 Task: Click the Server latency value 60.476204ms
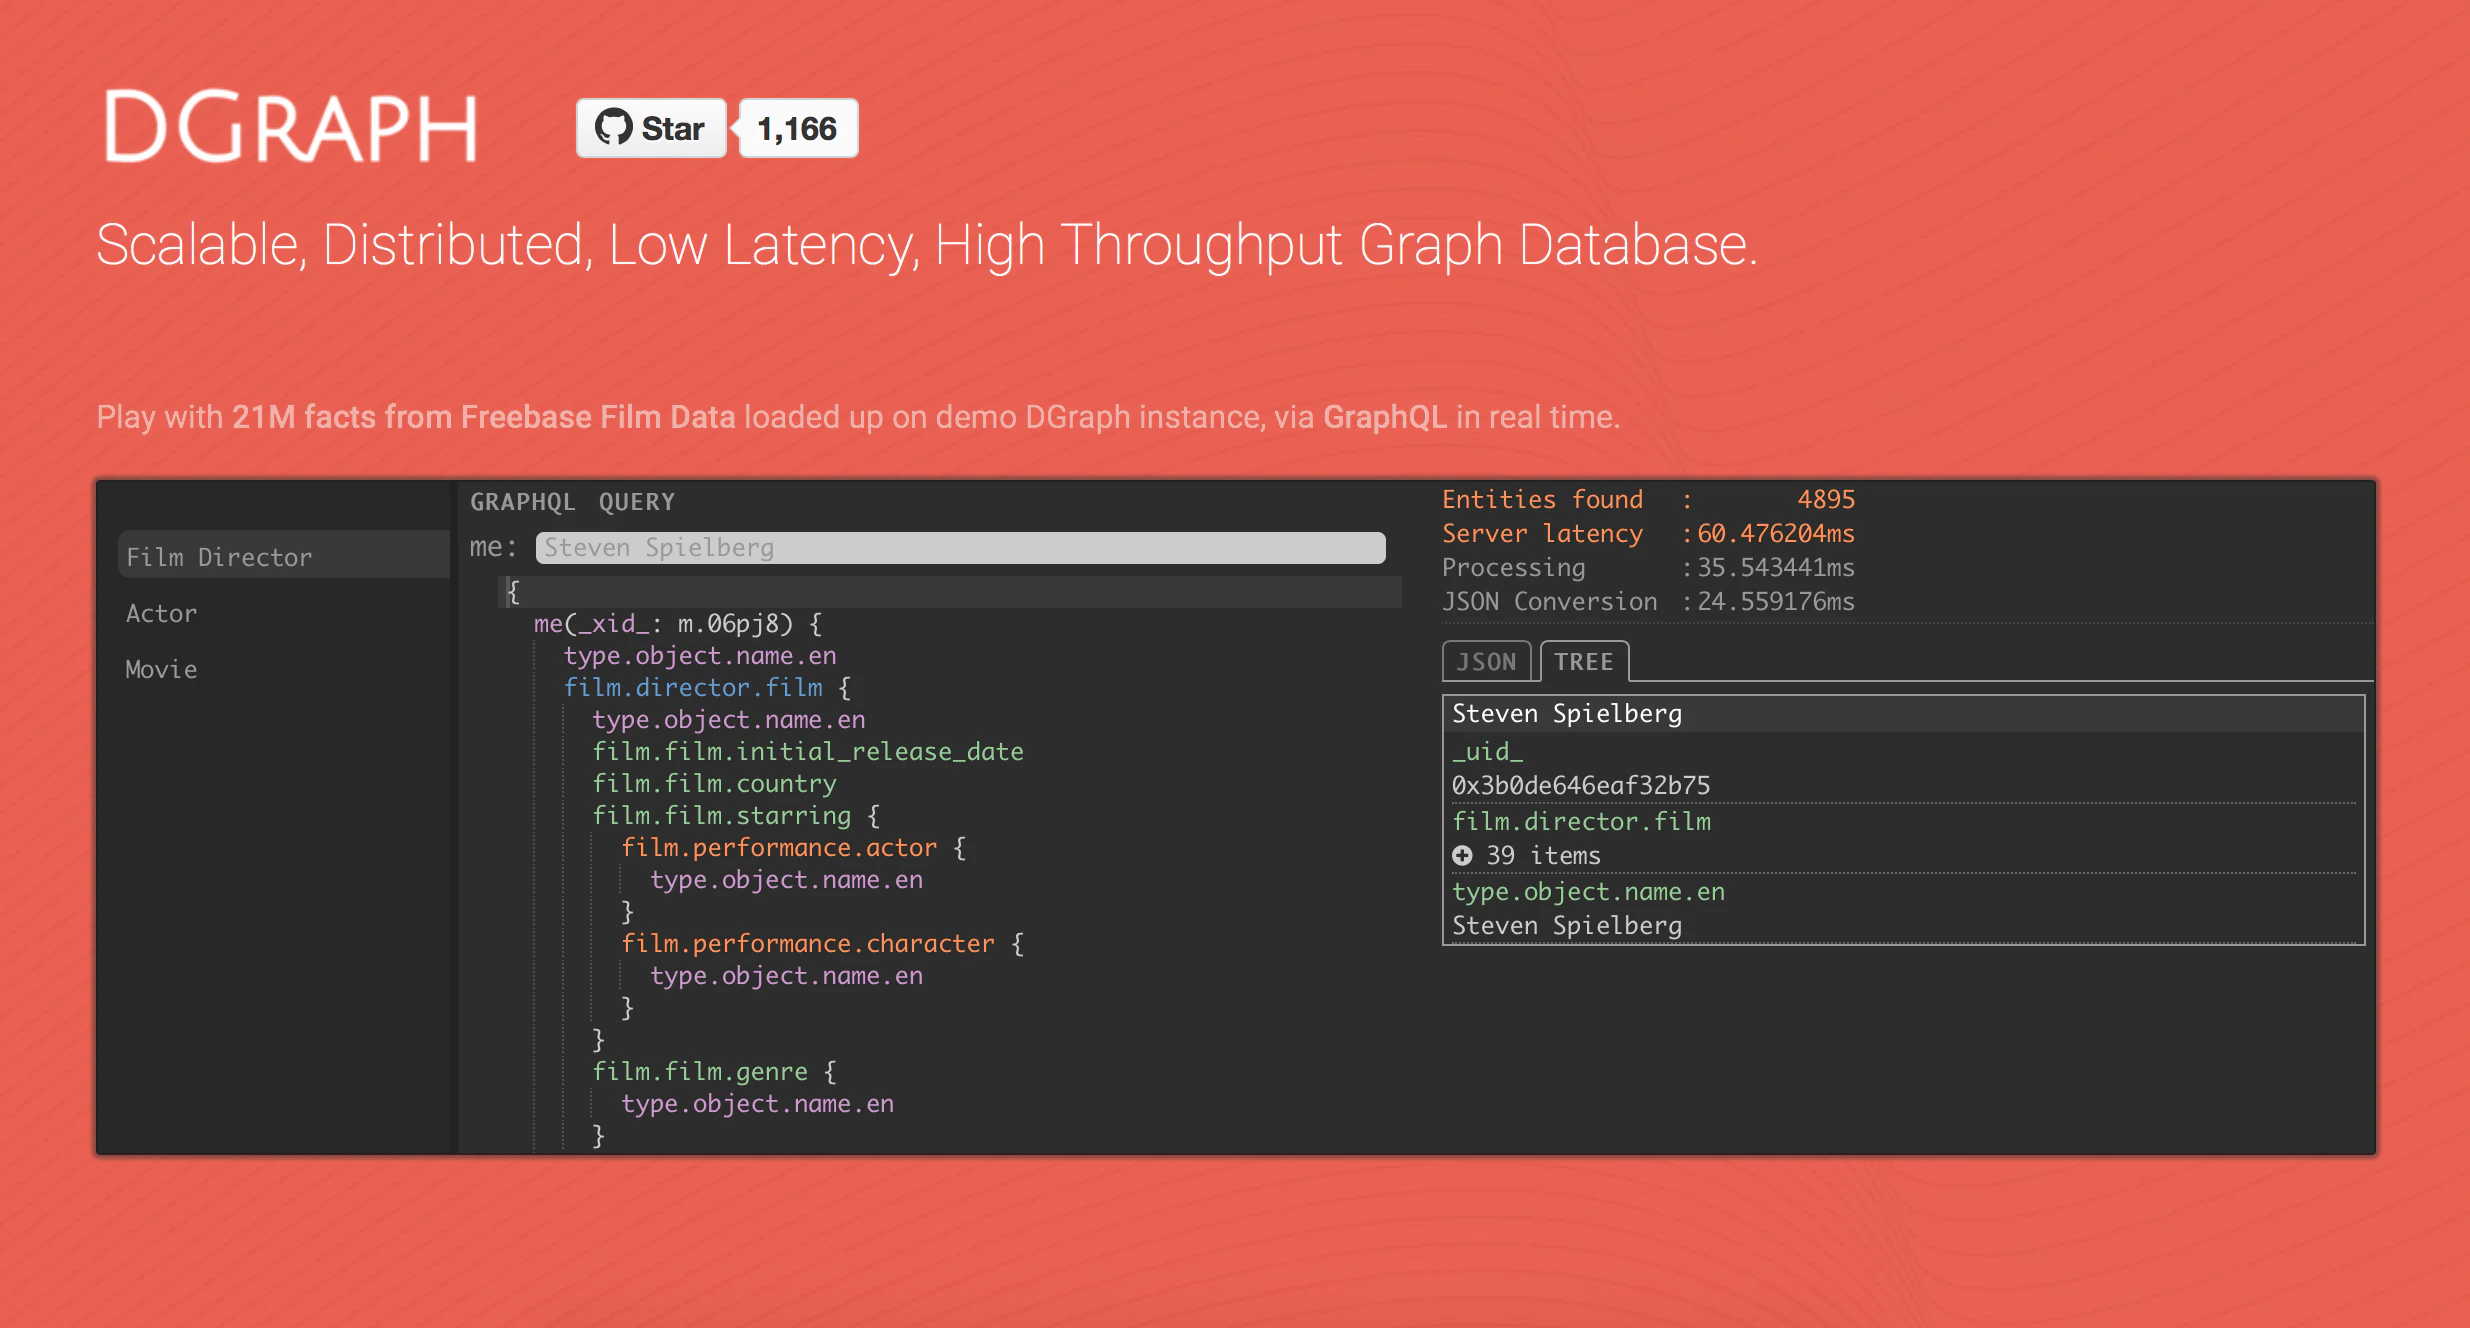tap(1773, 533)
